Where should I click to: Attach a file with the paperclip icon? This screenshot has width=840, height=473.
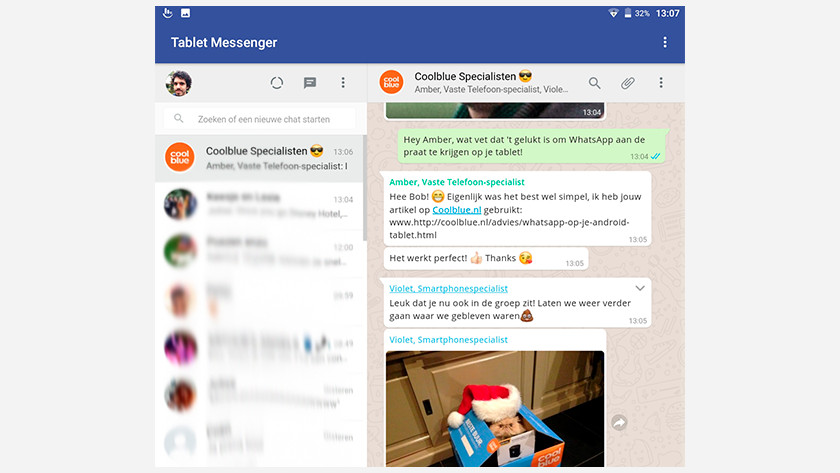click(627, 83)
